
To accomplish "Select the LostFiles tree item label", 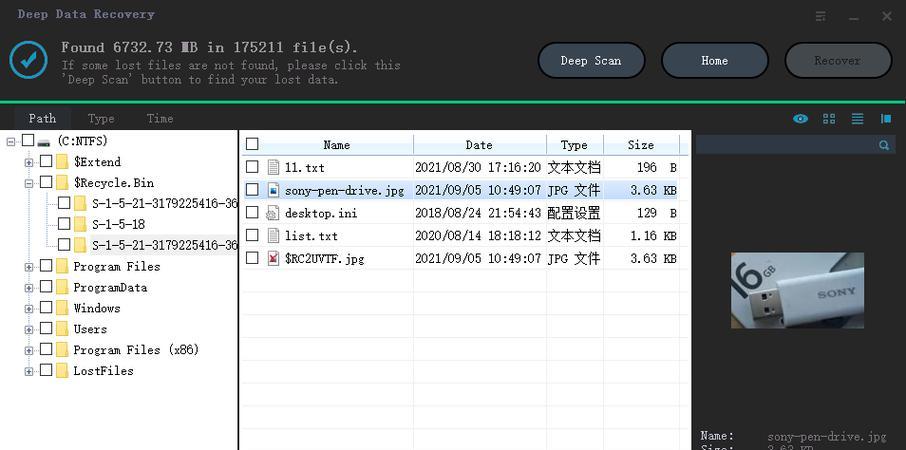I will pyautogui.click(x=103, y=371).
